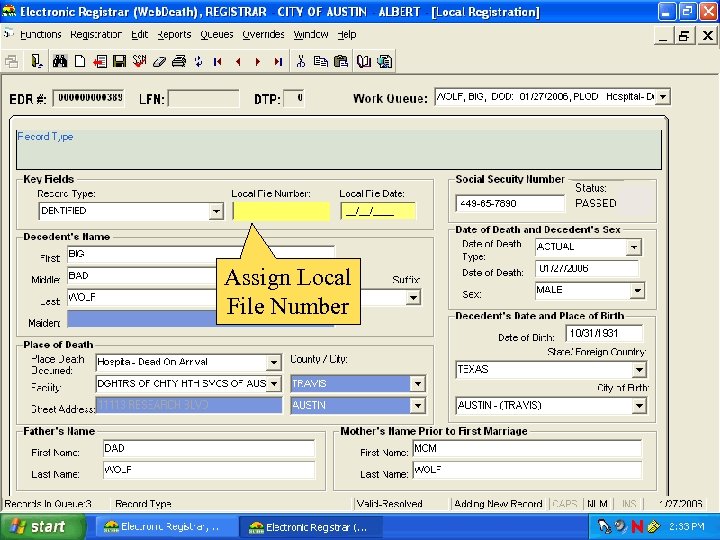Go to first record using toolbar arrow
Viewport: 720px width, 540px height.
pos(217,61)
